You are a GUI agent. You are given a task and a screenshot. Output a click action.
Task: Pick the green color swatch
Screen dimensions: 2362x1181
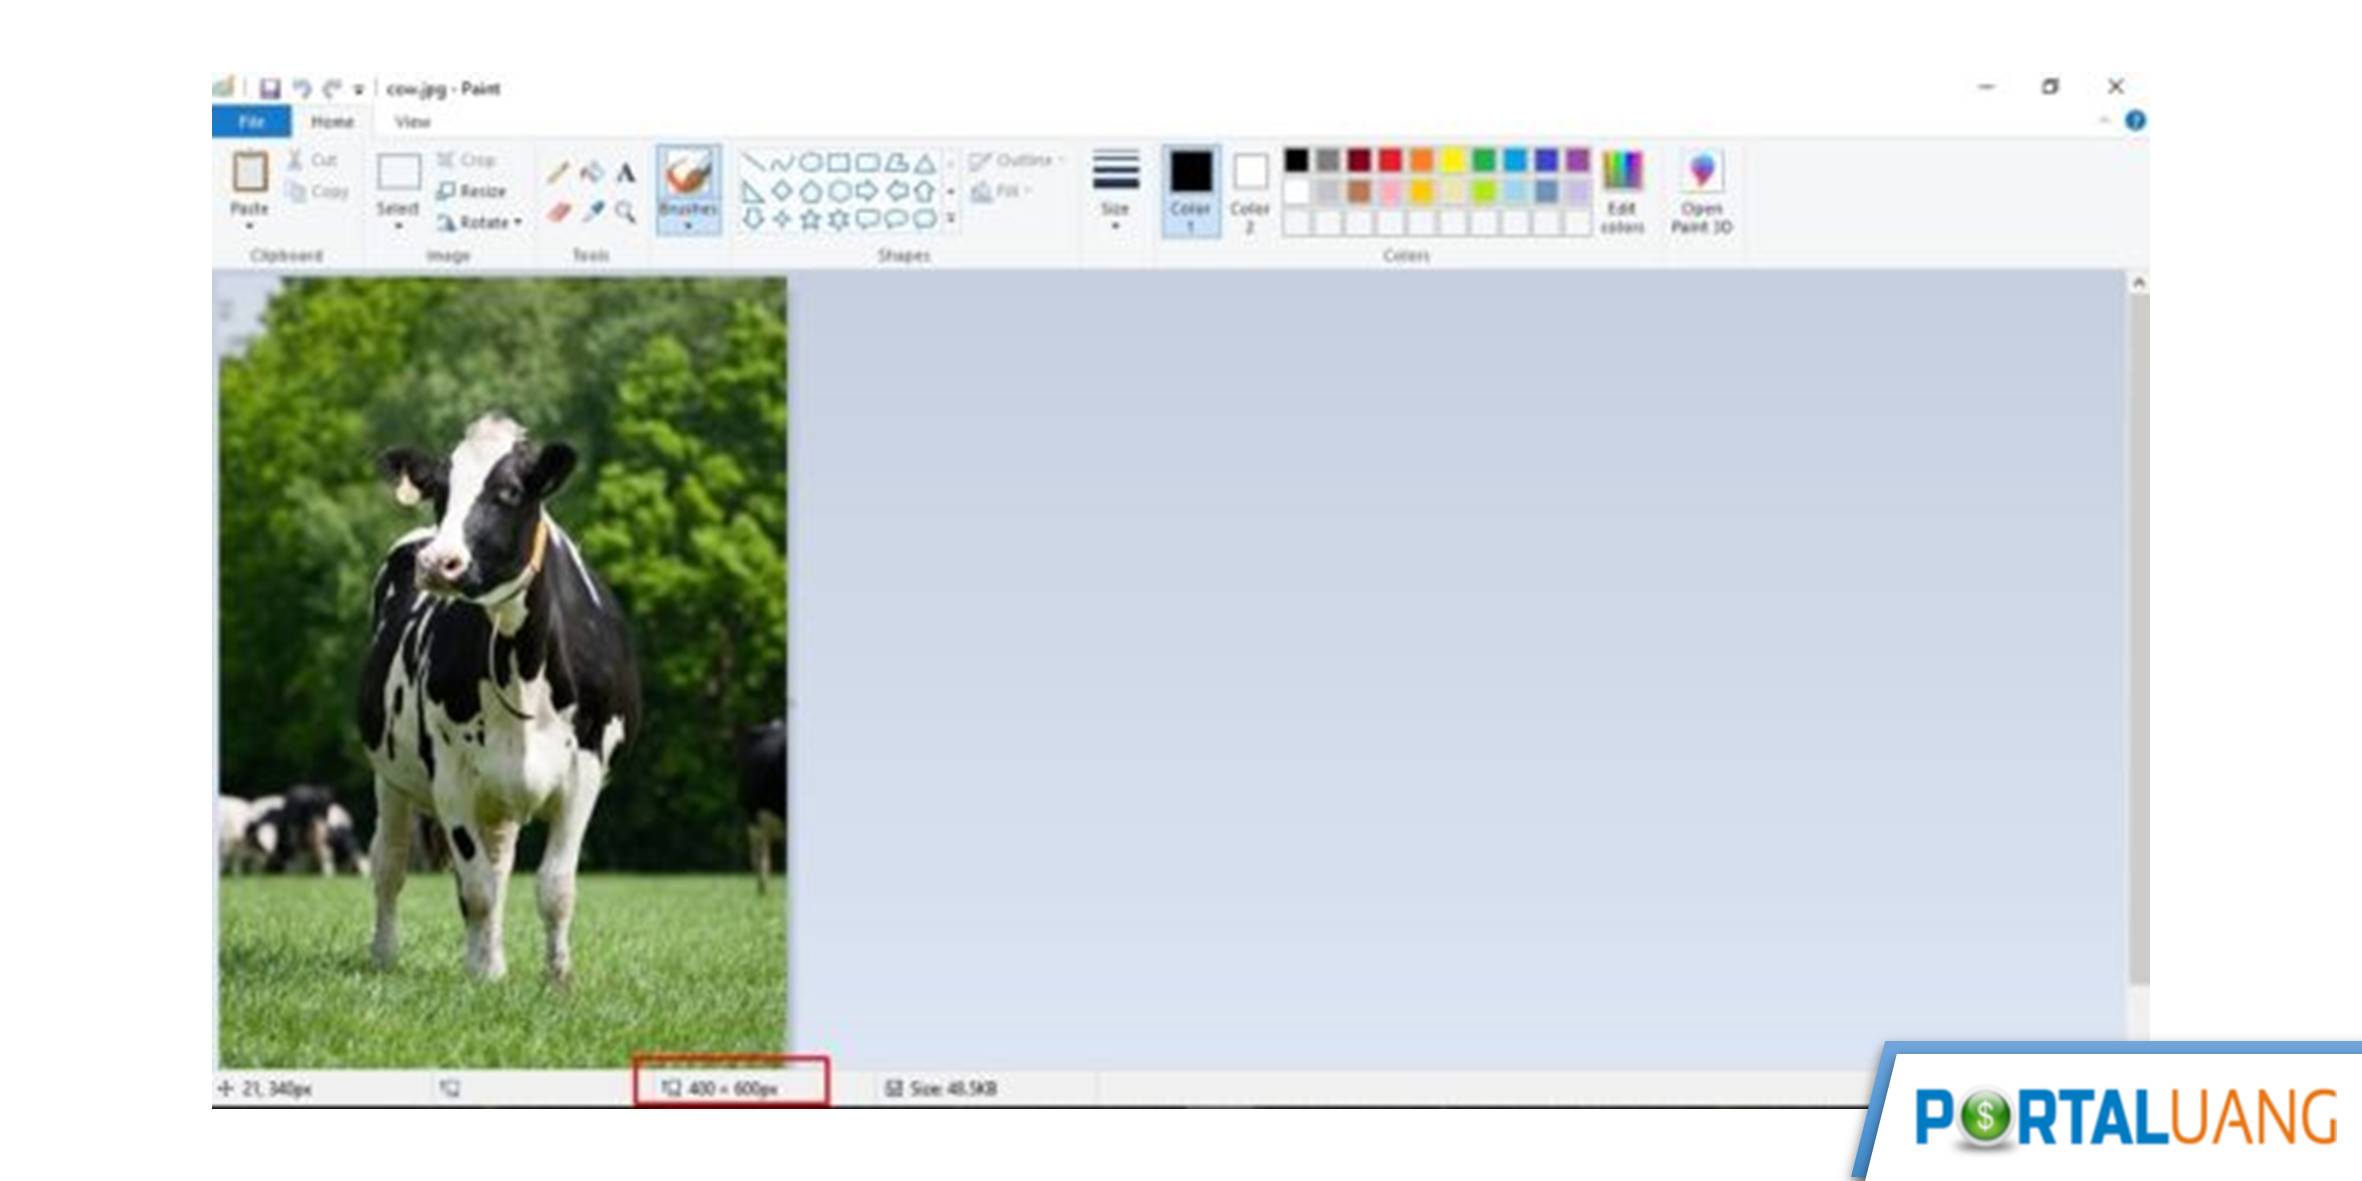pos(1484,160)
